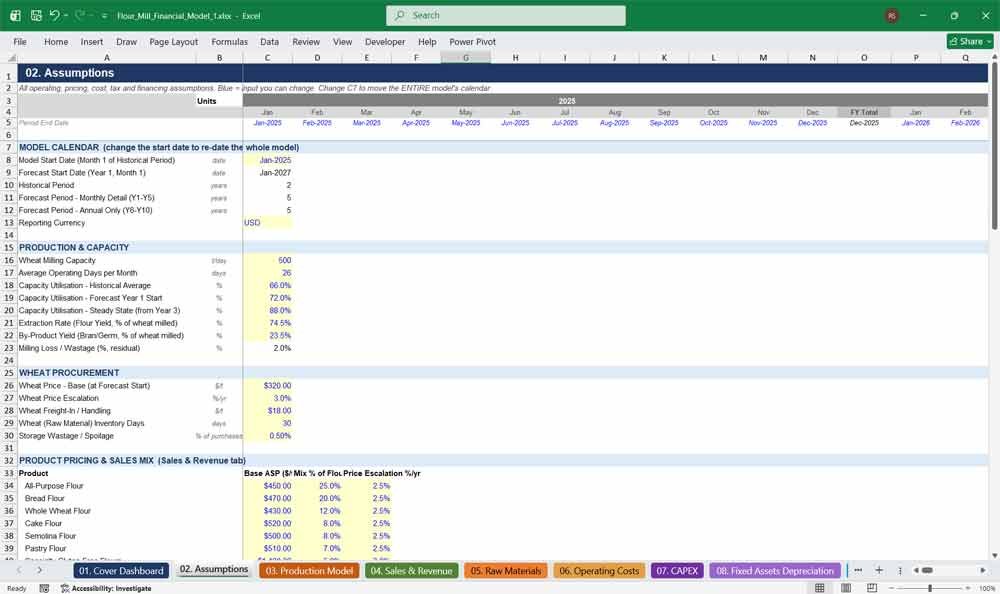The width and height of the screenshot is (1000, 594).
Task: Select row 16 header
Action: pos(9,260)
